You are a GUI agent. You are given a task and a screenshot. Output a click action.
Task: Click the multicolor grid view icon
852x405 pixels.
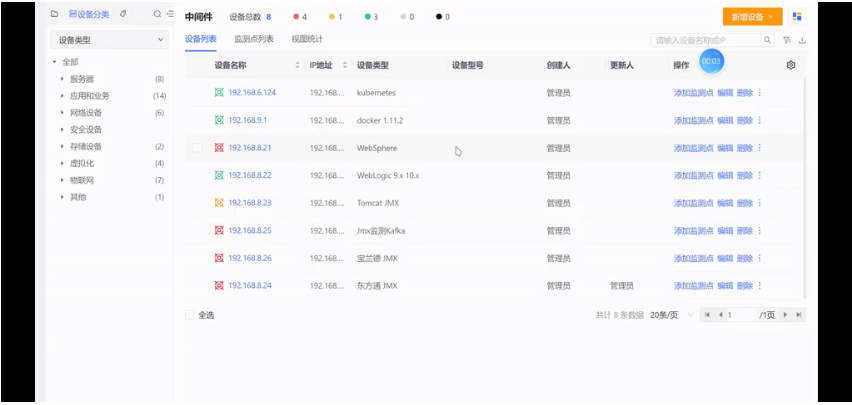pyautogui.click(x=797, y=17)
